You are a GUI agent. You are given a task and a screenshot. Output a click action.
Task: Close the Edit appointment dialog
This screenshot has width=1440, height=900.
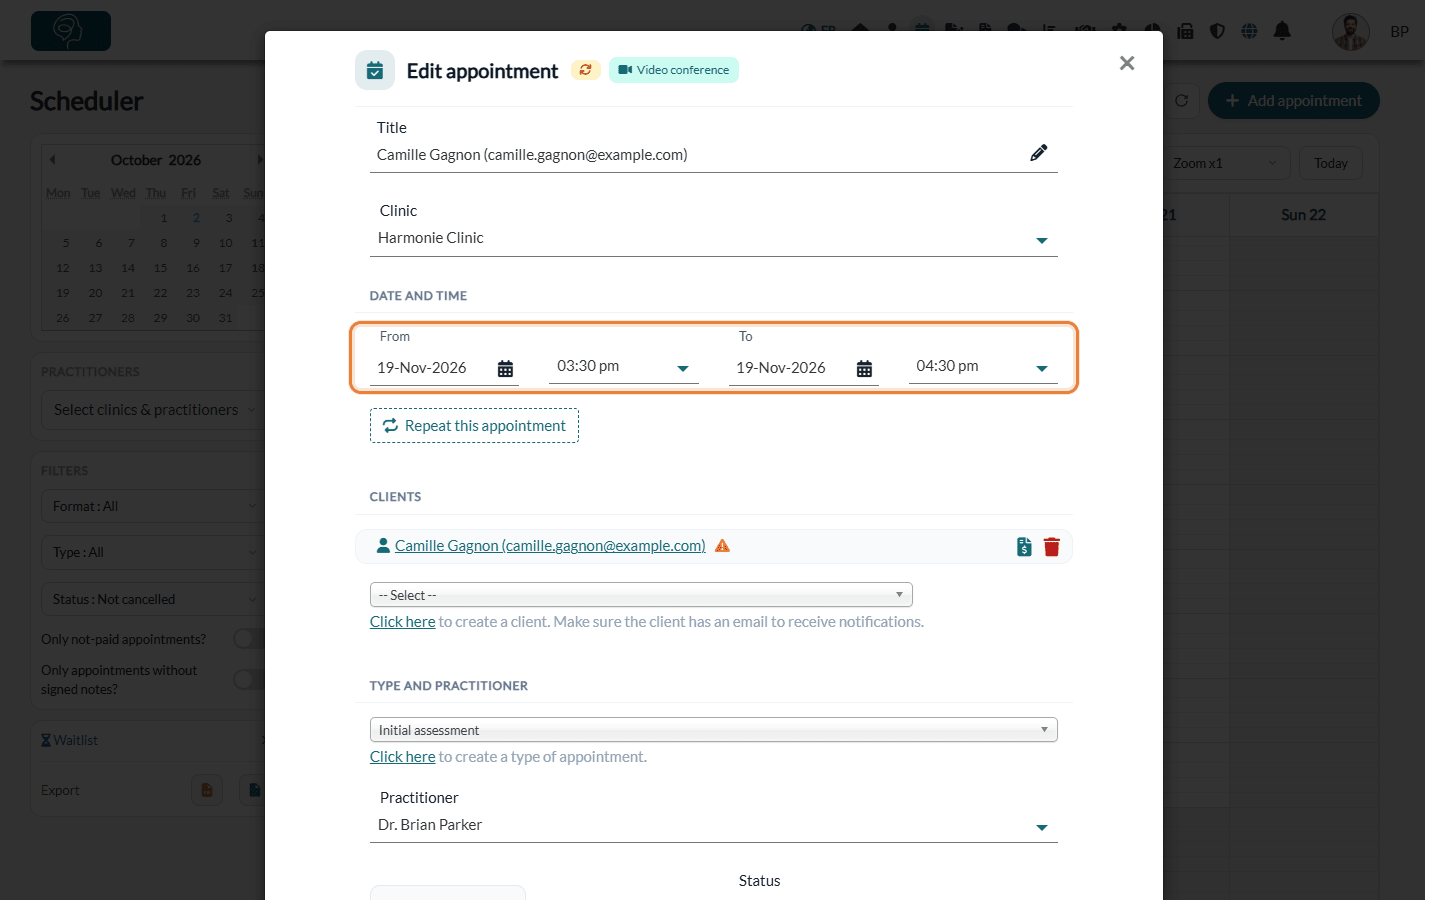(1127, 63)
